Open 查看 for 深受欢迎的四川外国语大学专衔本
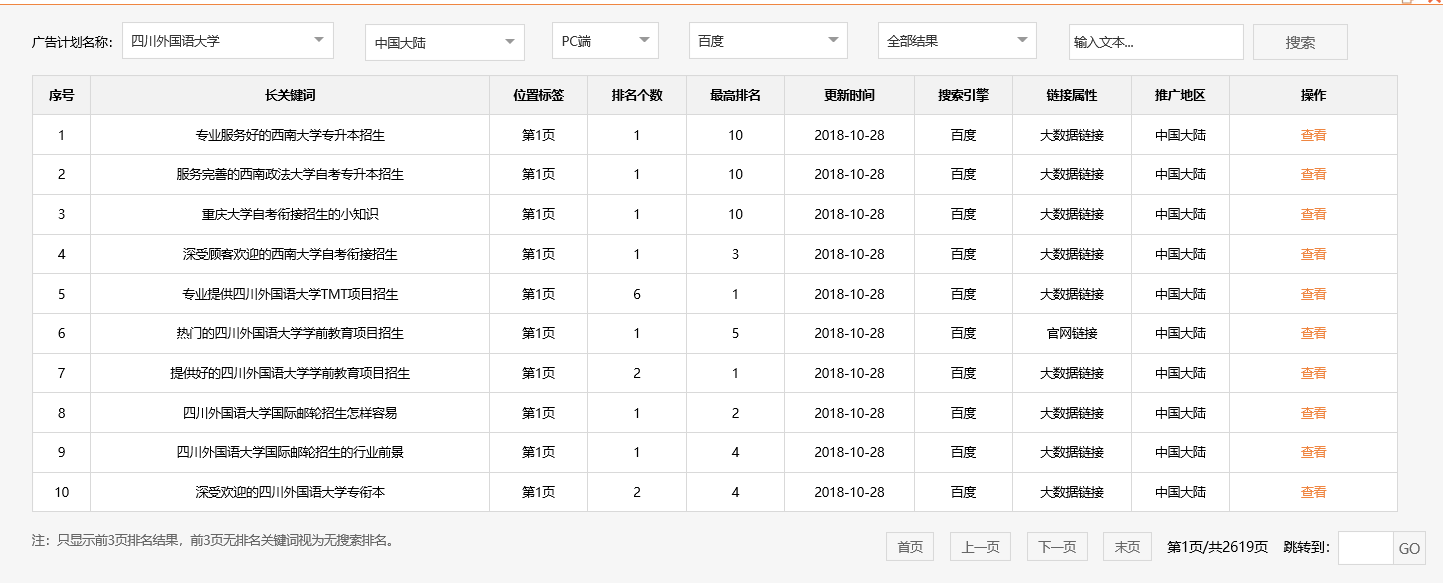The width and height of the screenshot is (1443, 583). coord(1312,492)
